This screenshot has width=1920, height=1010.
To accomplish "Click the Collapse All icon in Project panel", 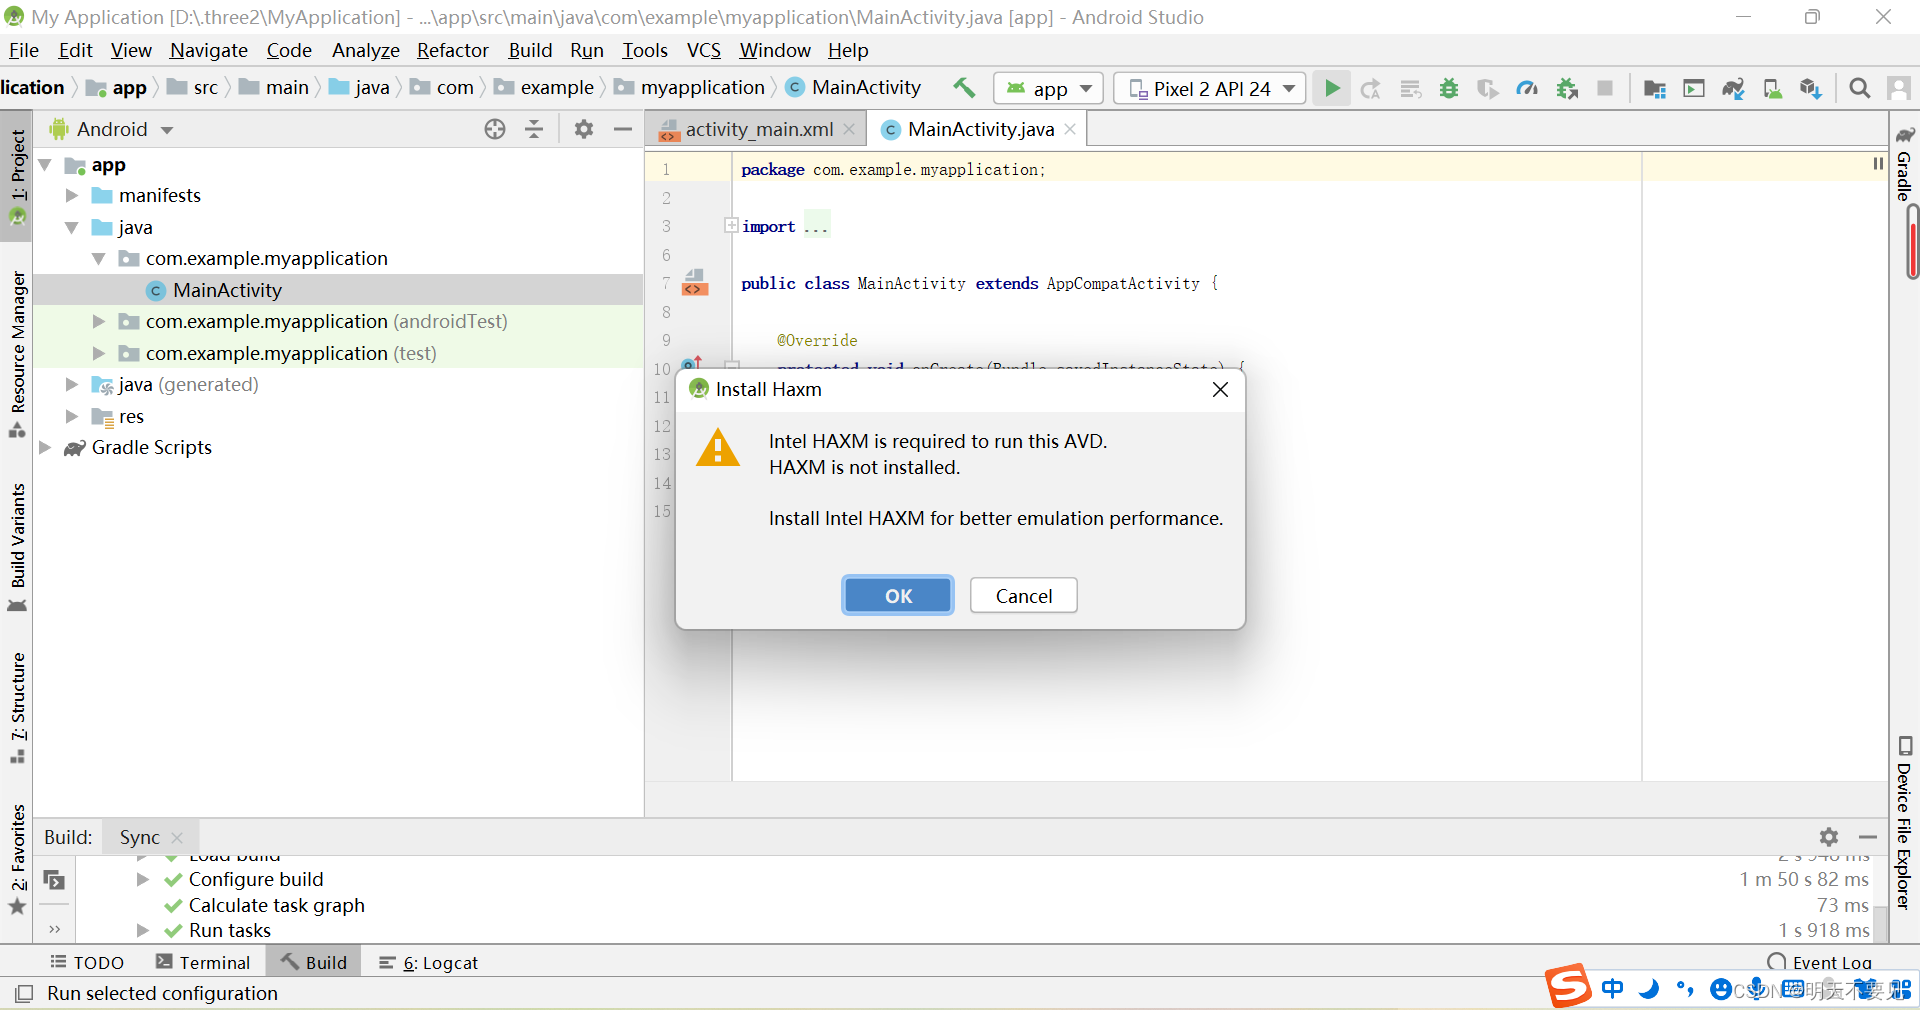I will [534, 129].
